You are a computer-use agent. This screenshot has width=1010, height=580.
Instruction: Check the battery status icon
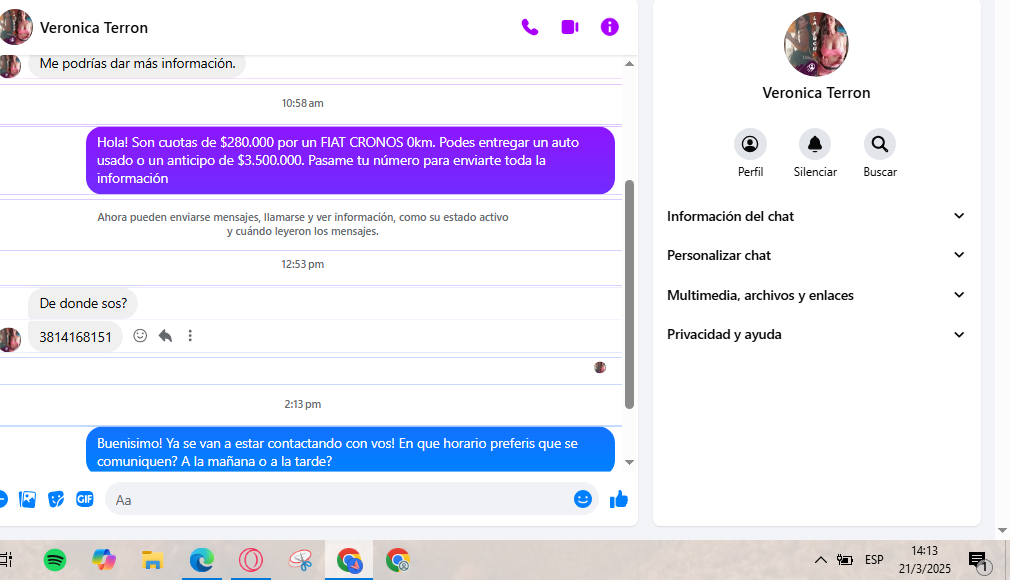[844, 560]
